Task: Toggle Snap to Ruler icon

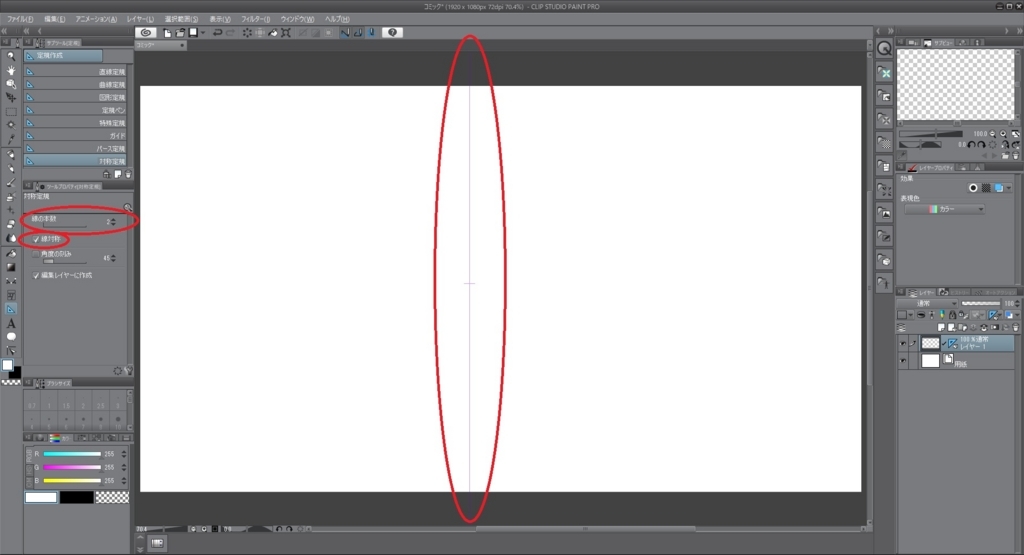Action: tap(345, 33)
